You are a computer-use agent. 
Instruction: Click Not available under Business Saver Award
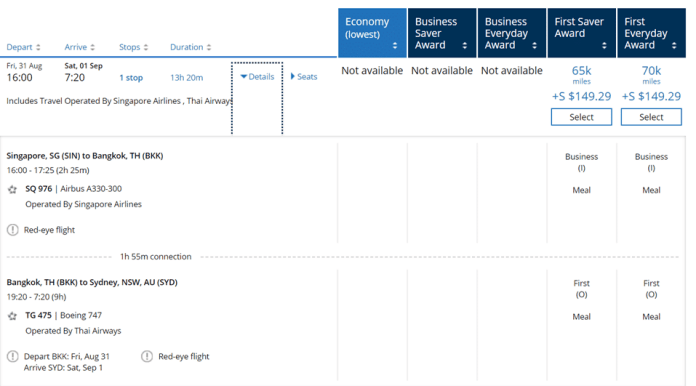click(442, 71)
